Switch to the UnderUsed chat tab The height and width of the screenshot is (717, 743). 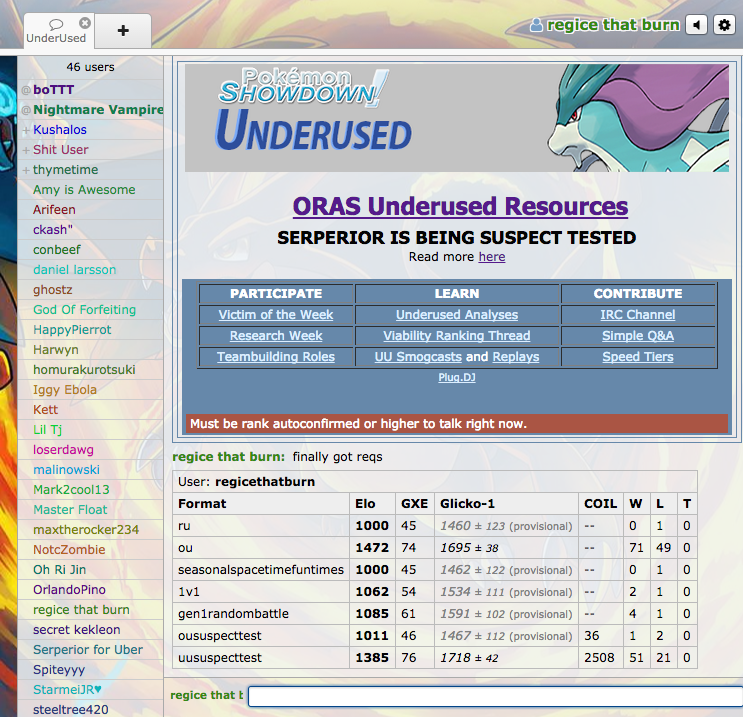(x=56, y=32)
